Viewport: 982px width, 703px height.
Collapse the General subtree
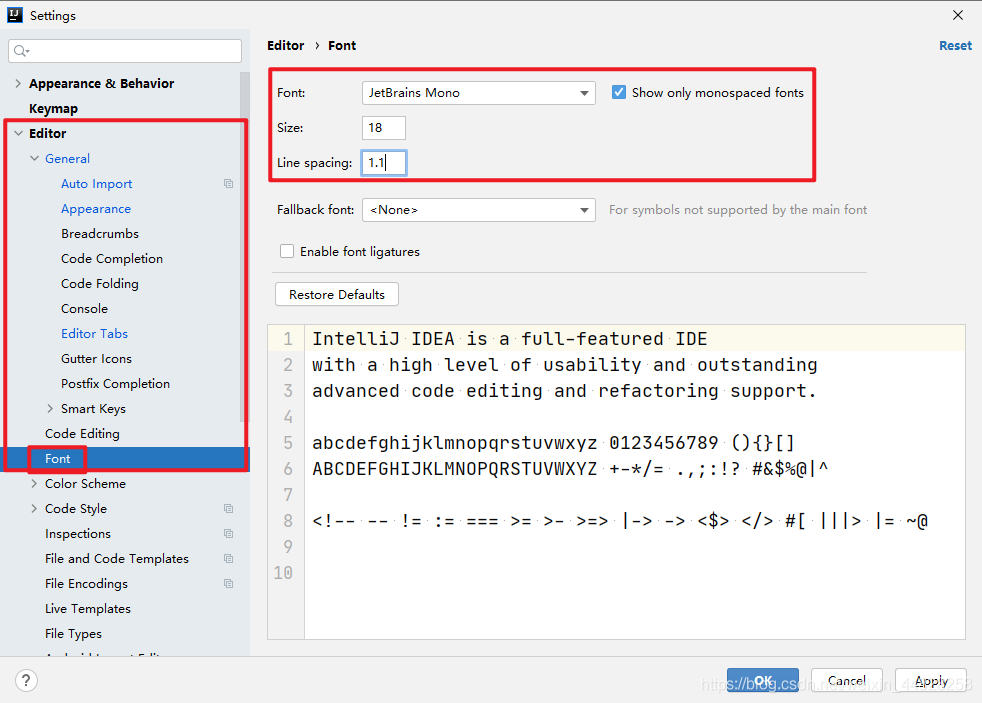(34, 158)
